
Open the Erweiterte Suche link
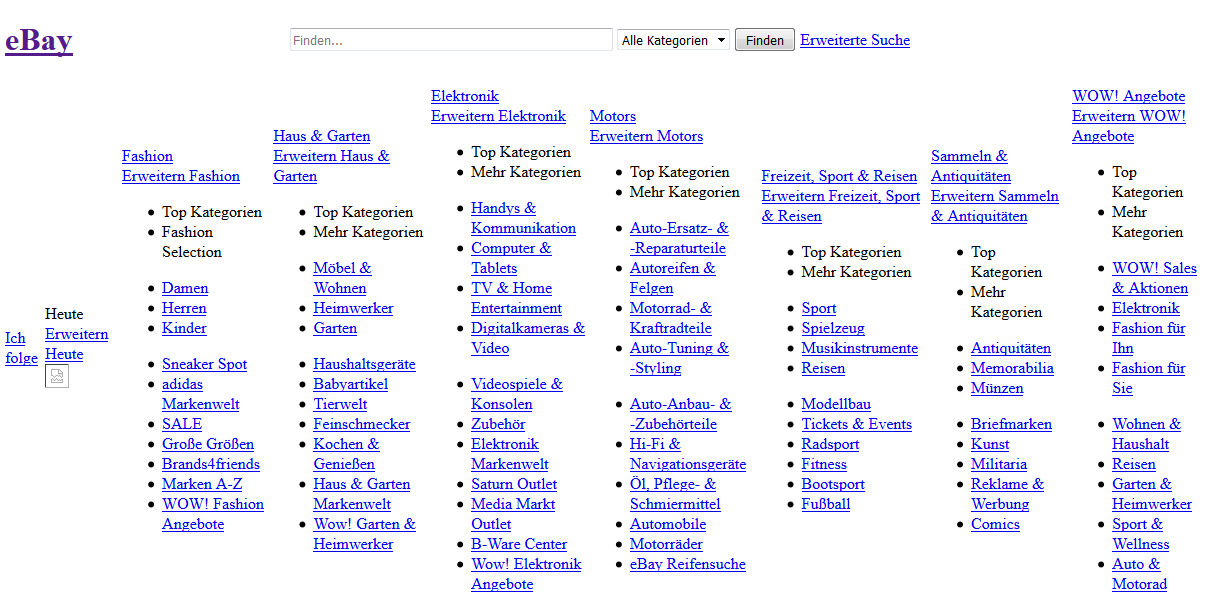pos(855,40)
